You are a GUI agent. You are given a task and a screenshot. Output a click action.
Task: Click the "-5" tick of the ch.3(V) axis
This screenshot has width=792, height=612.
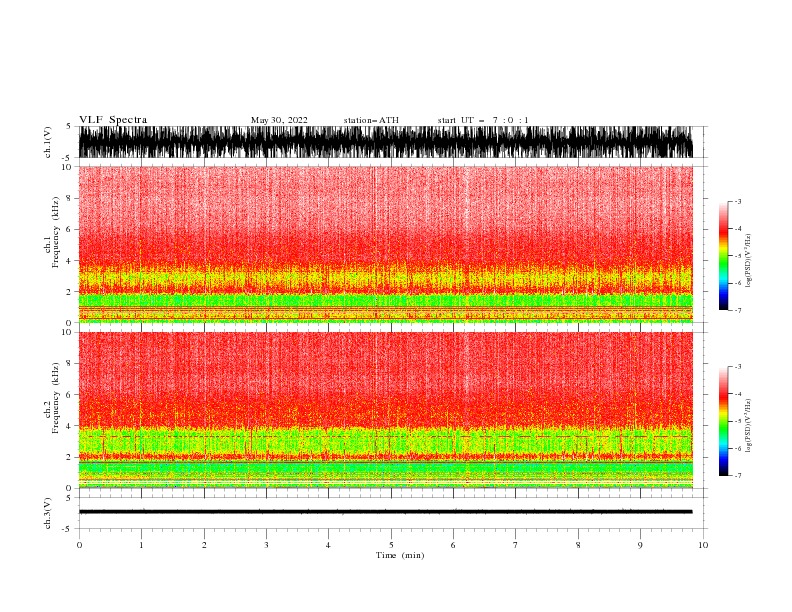coord(67,529)
